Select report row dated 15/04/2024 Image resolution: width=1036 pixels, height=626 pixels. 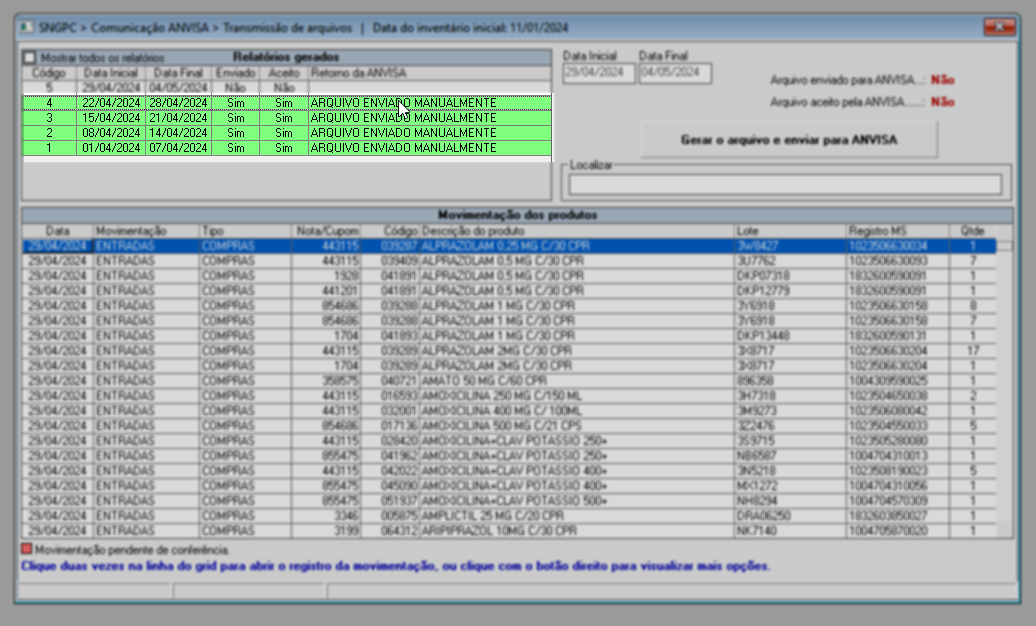[287, 118]
